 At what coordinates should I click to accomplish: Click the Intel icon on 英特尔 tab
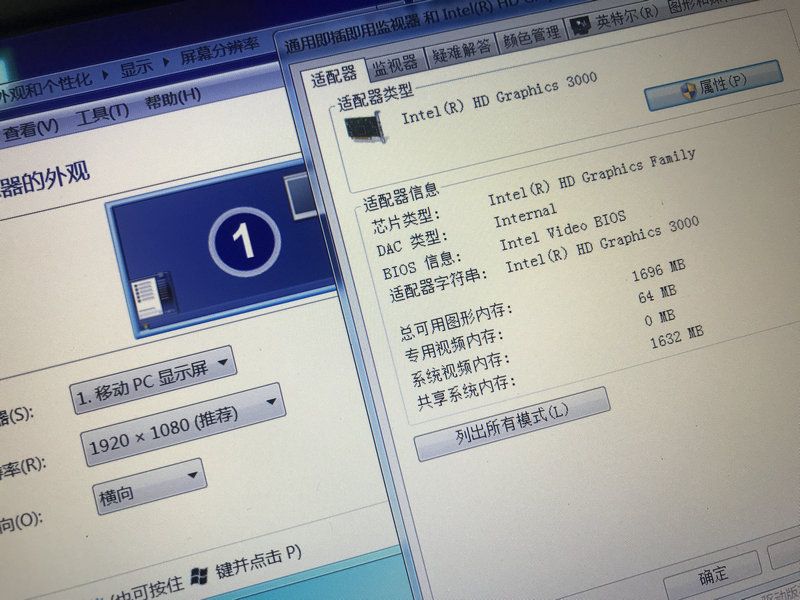click(x=580, y=26)
